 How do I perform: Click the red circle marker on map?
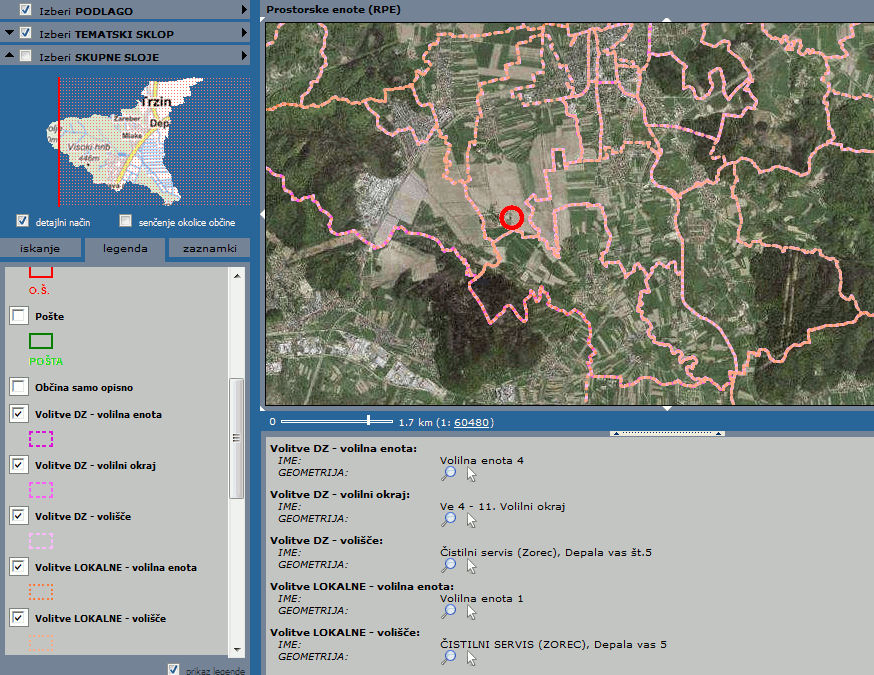coord(511,217)
